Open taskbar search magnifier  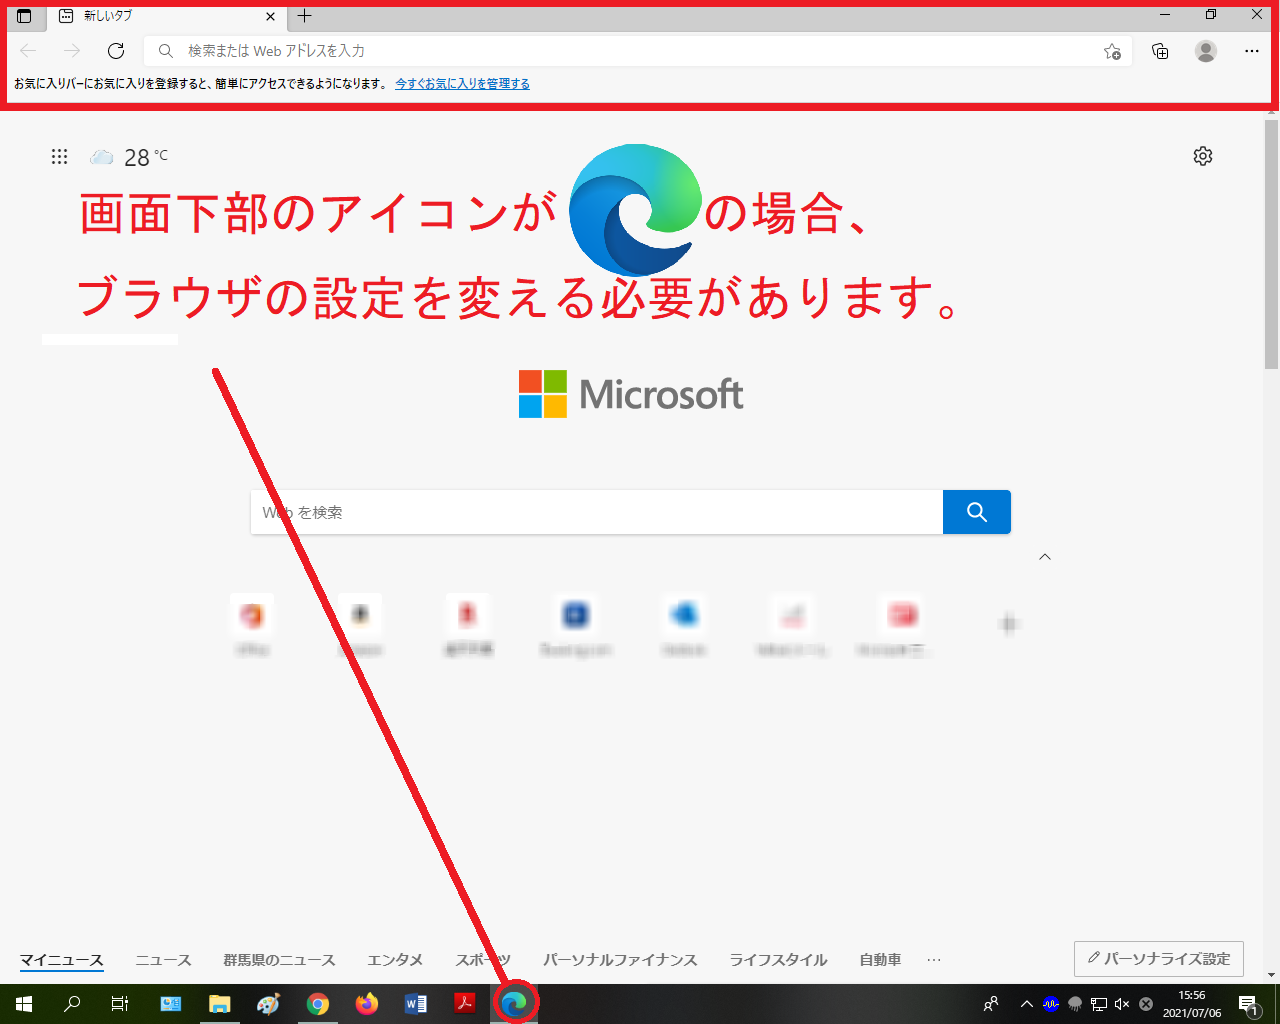tap(72, 1004)
